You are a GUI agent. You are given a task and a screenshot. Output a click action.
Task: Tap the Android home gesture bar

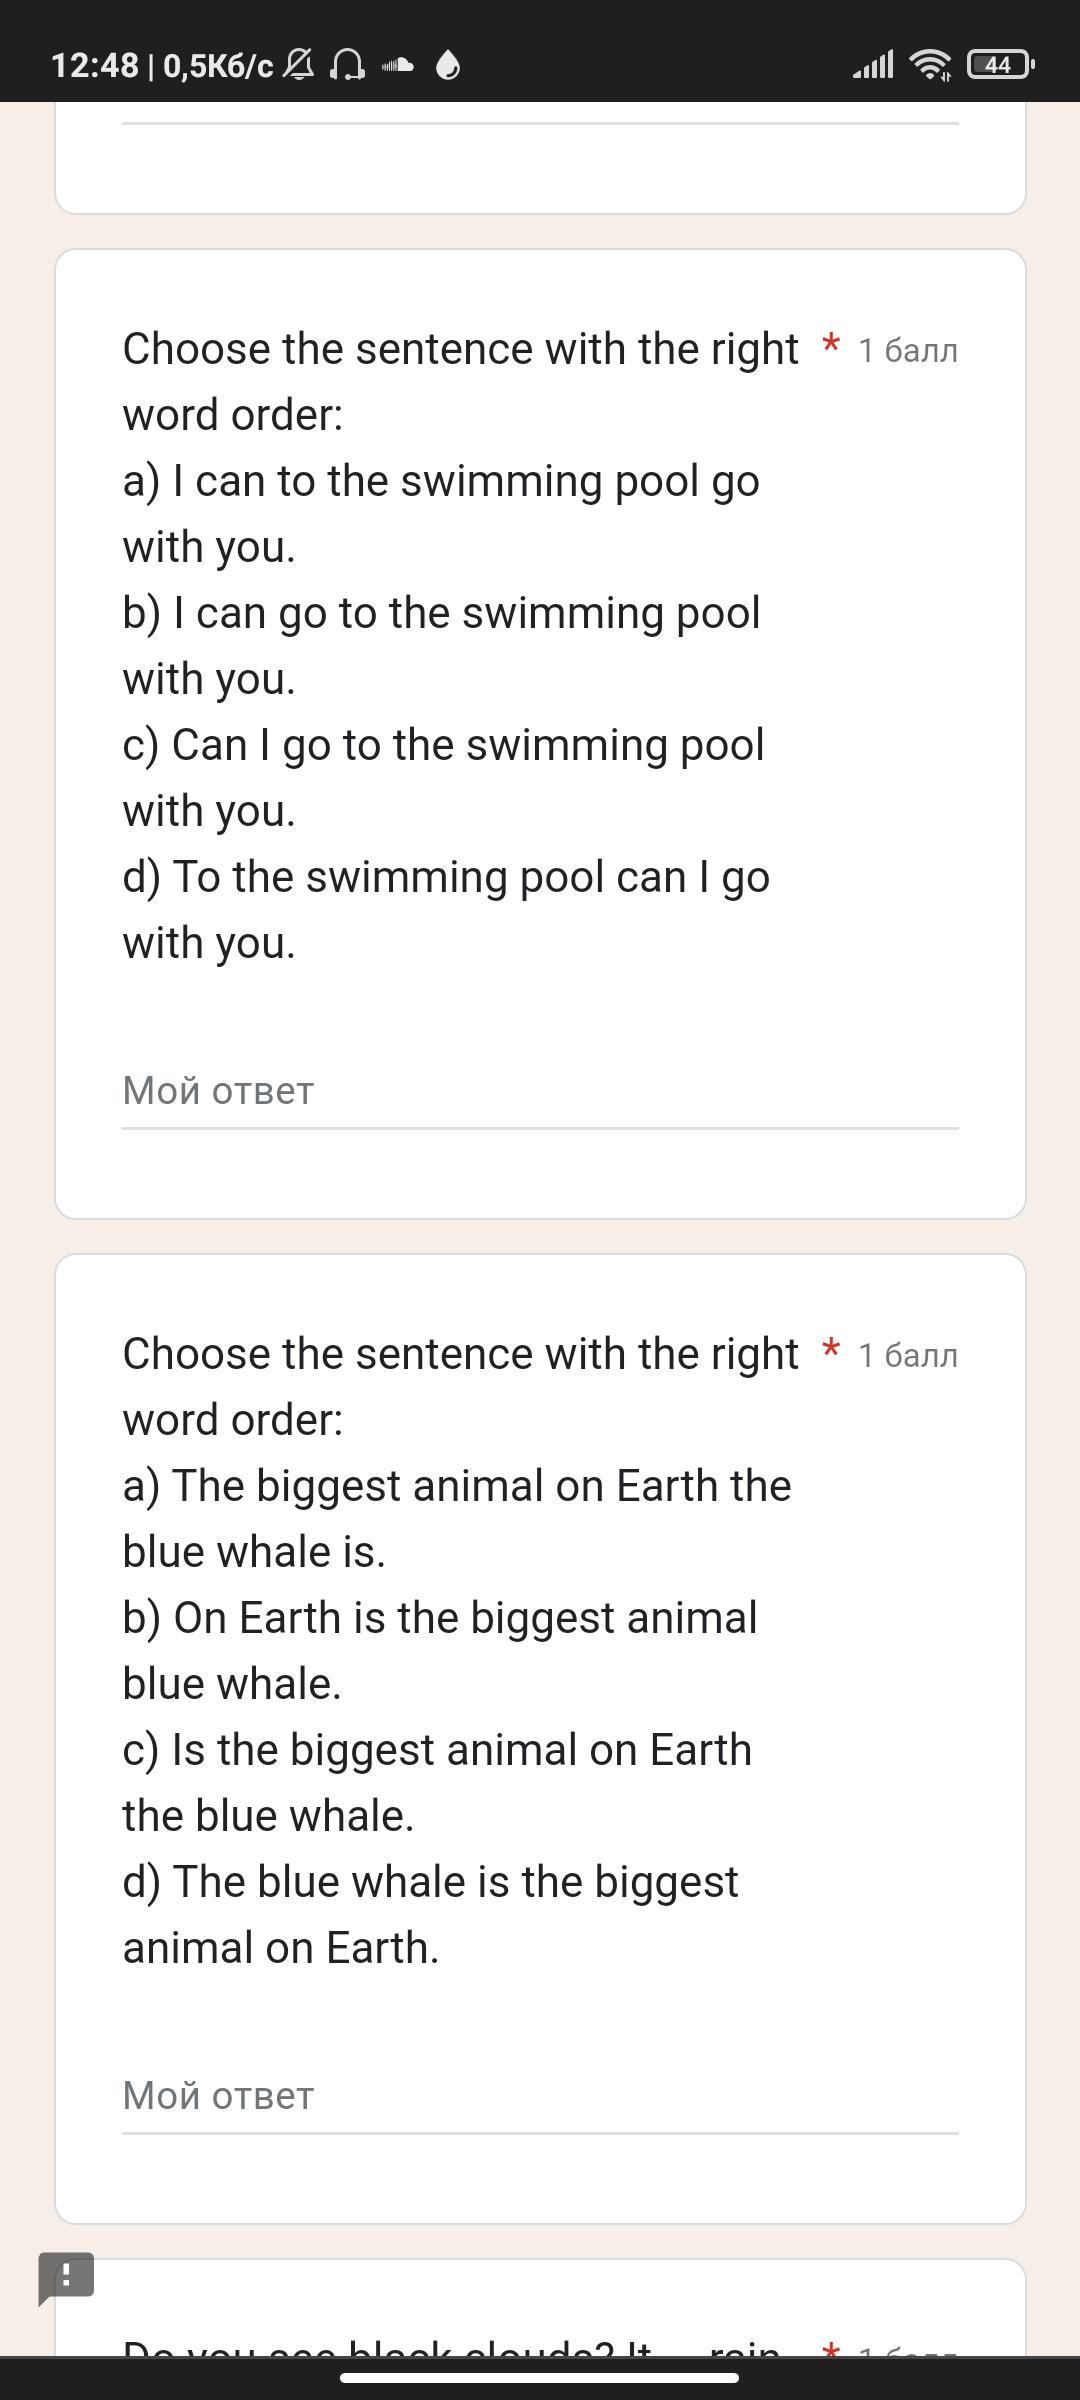[540, 2378]
